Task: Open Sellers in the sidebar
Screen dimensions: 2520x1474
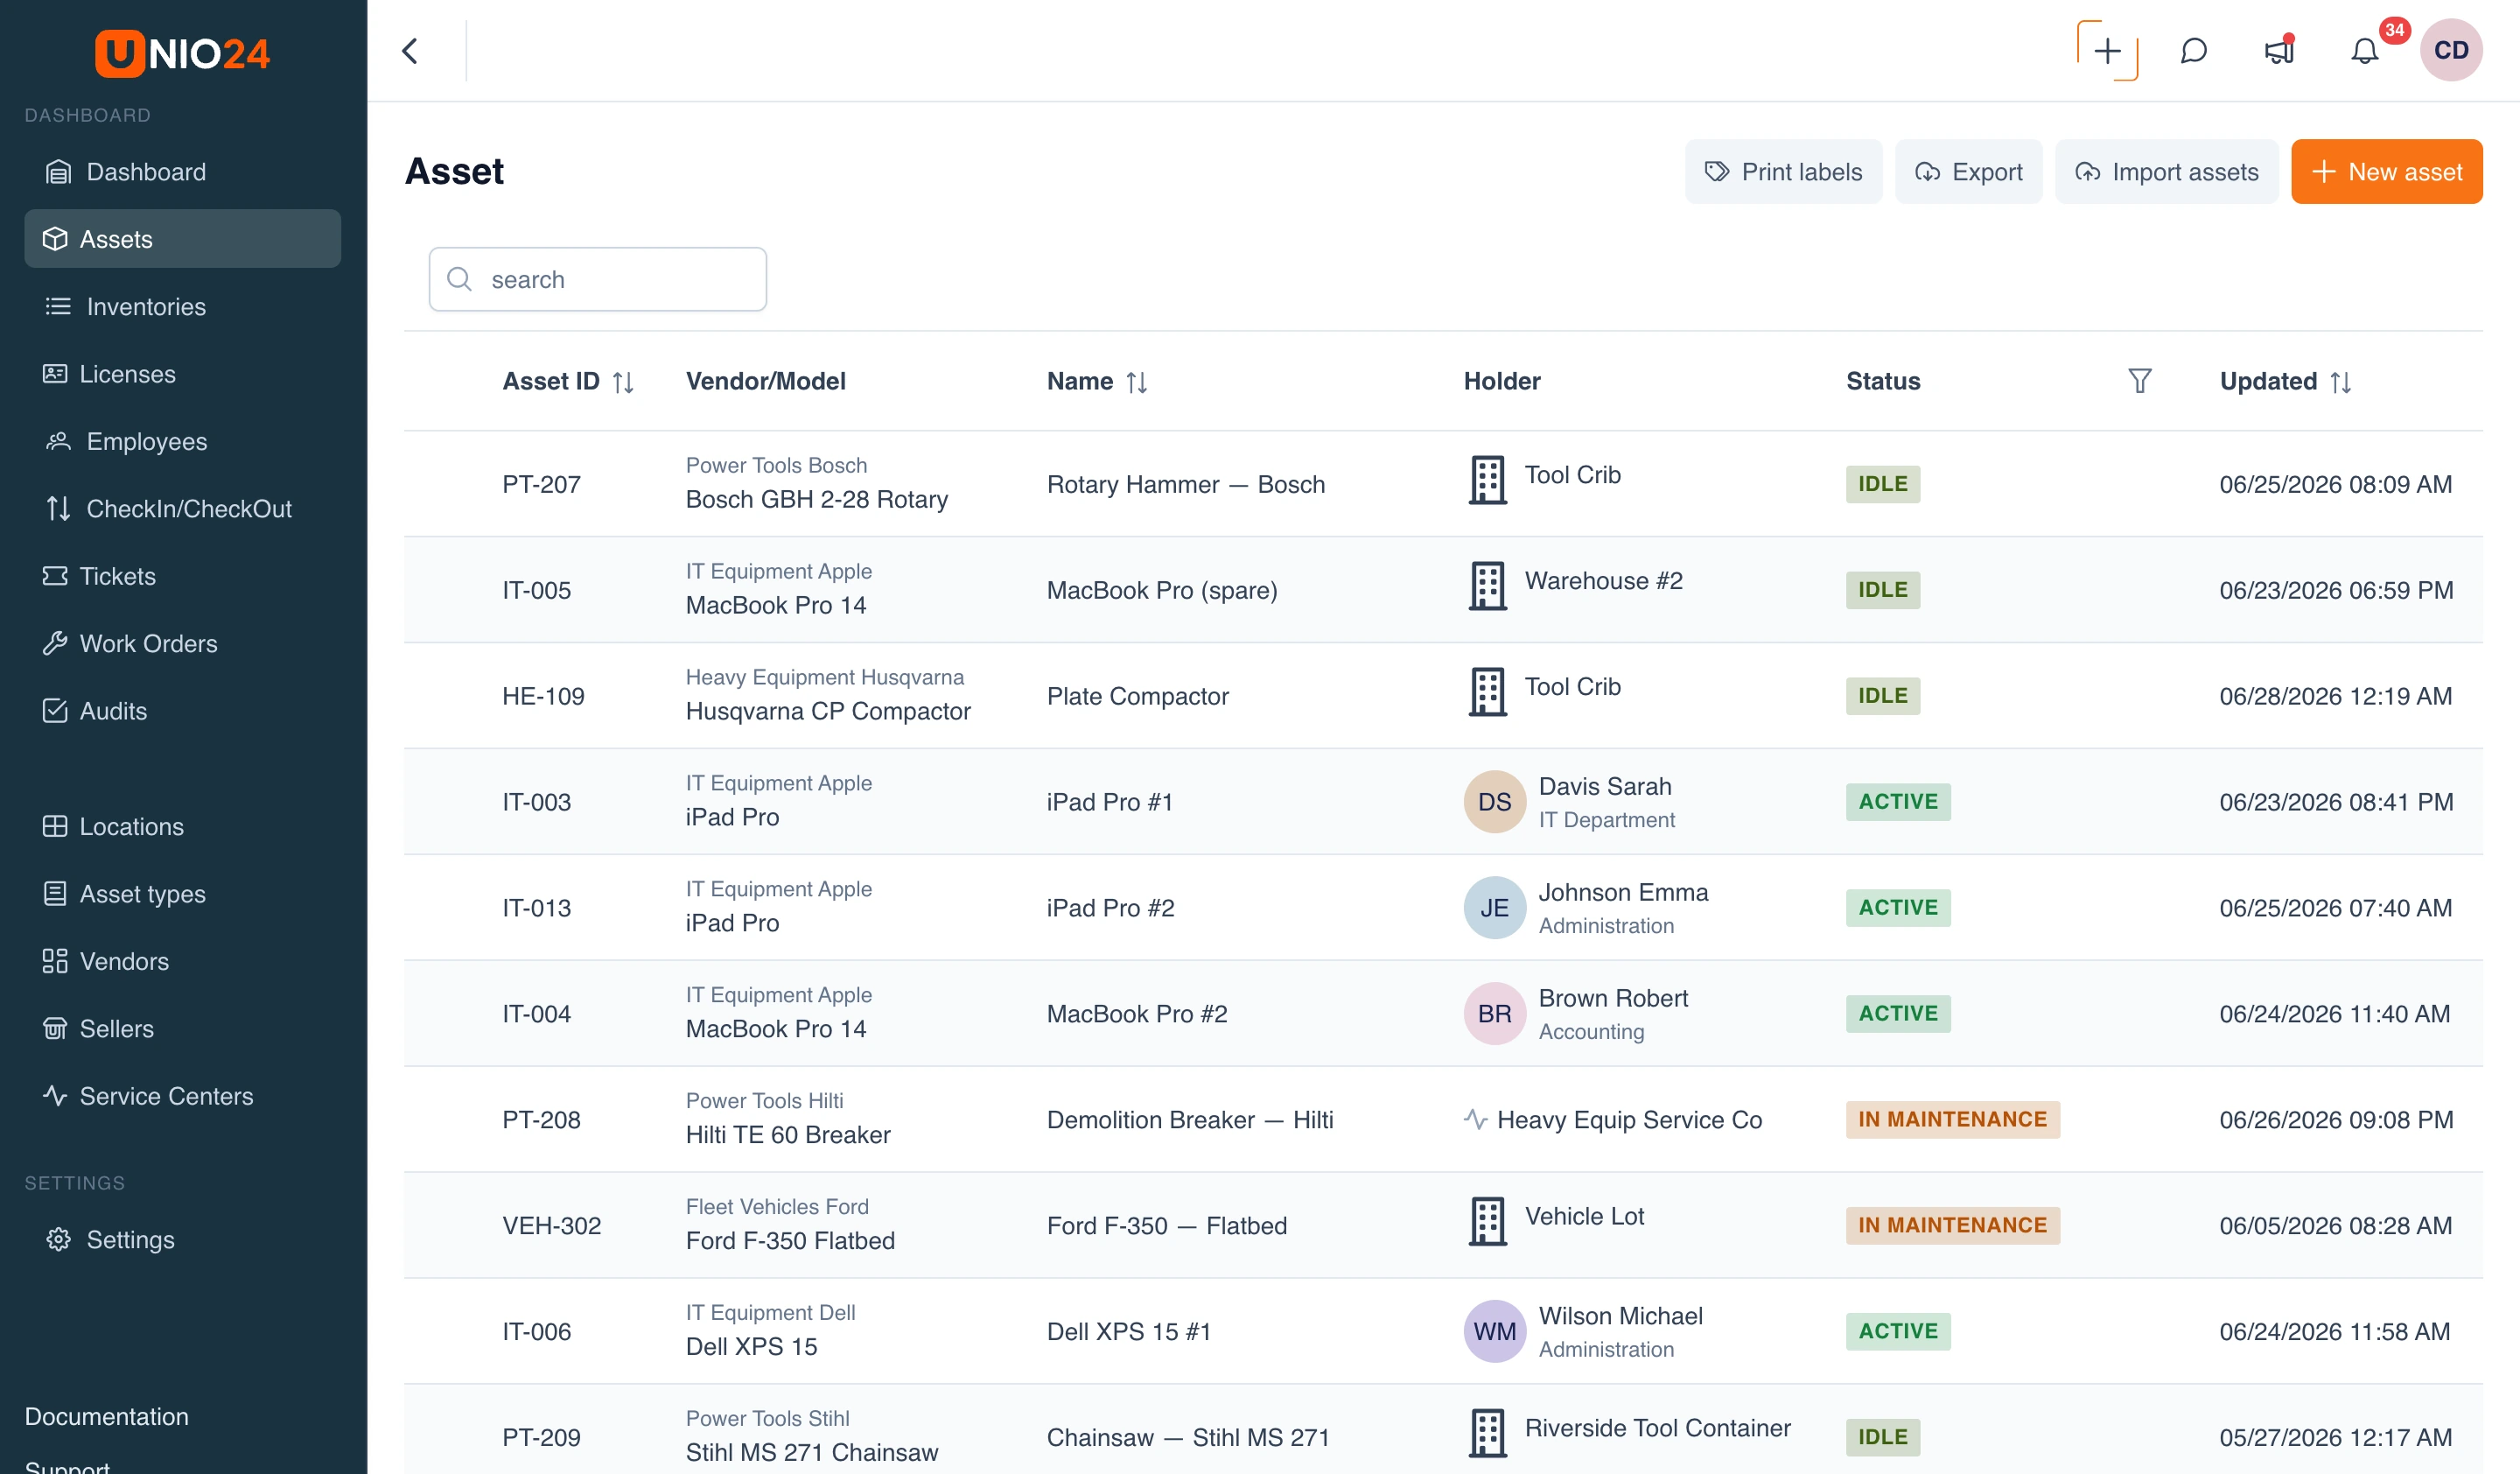Action: [182, 1029]
